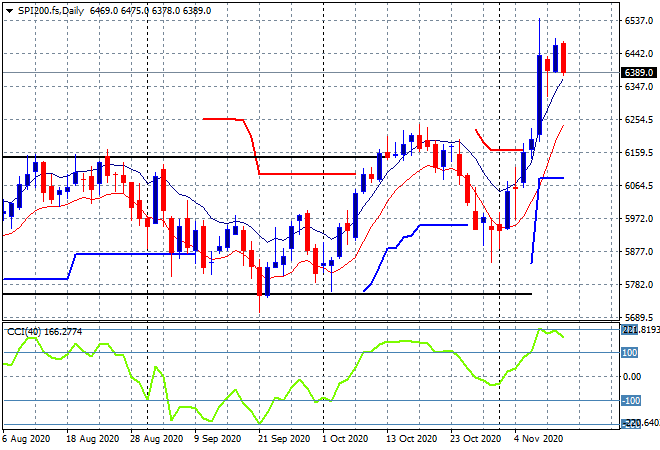Click the 6442.0 price axis label
660x450 pixels.
tap(639, 53)
